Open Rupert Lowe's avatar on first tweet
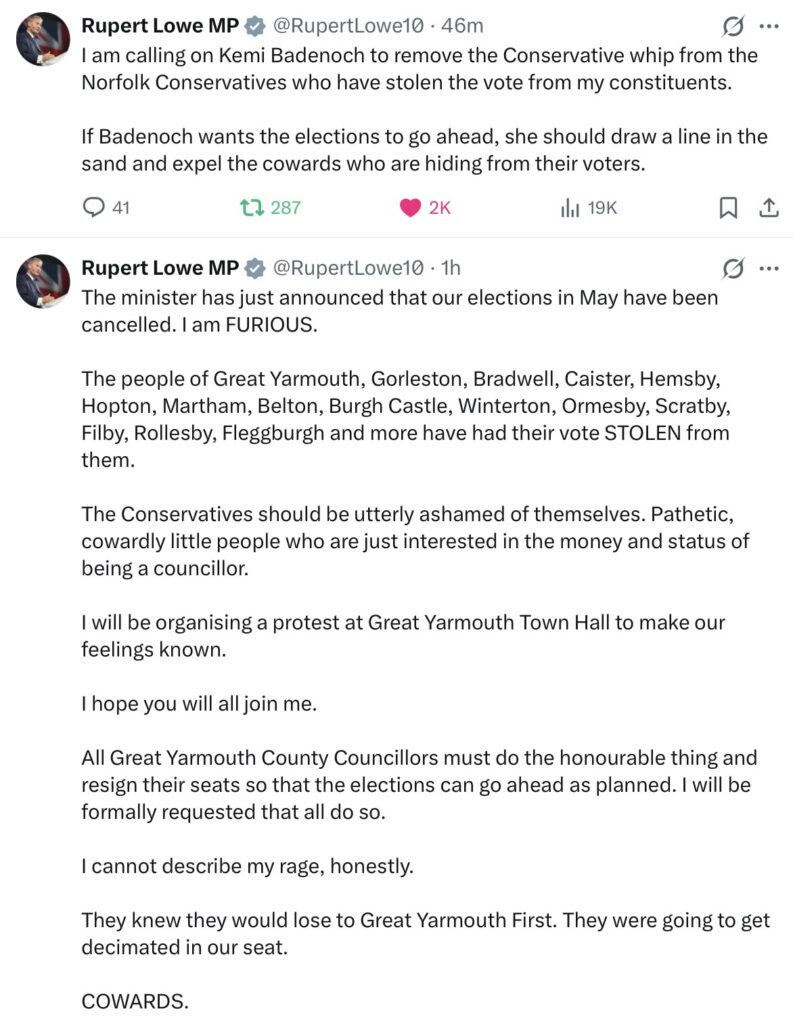Viewport: 793px width, 1024px height. (x=42, y=40)
